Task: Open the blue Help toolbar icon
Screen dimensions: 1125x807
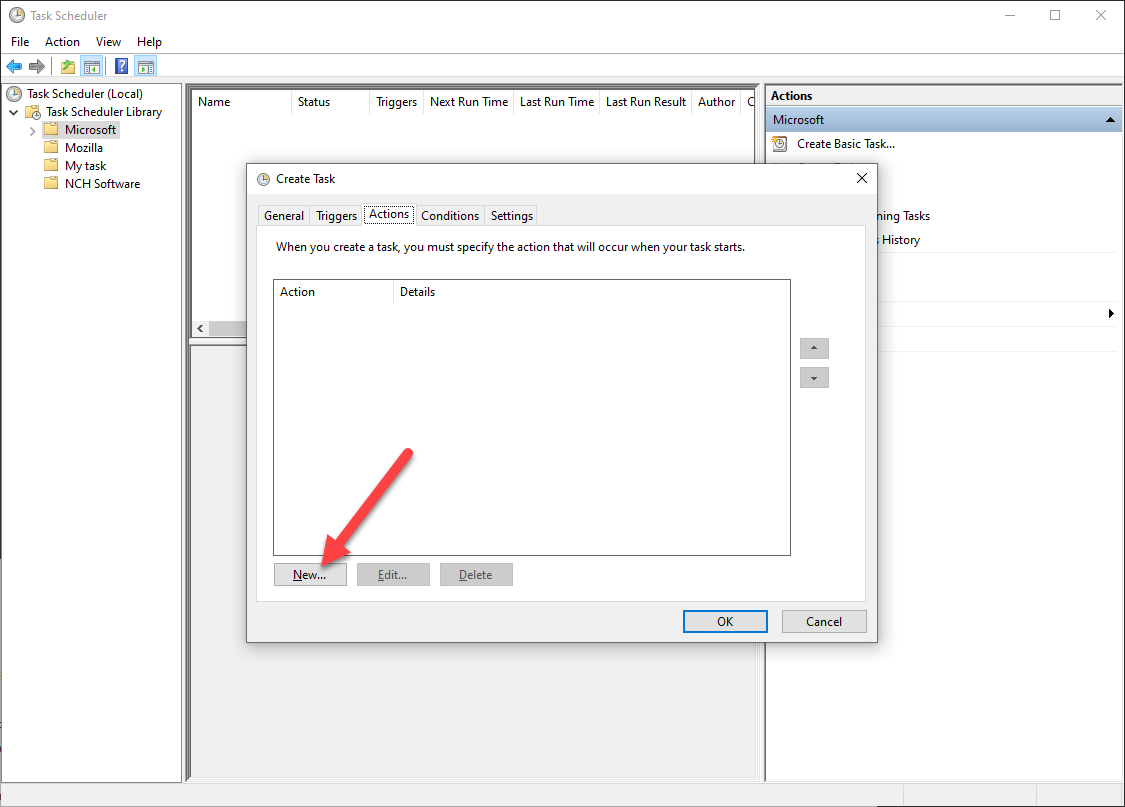Action: pyautogui.click(x=122, y=67)
